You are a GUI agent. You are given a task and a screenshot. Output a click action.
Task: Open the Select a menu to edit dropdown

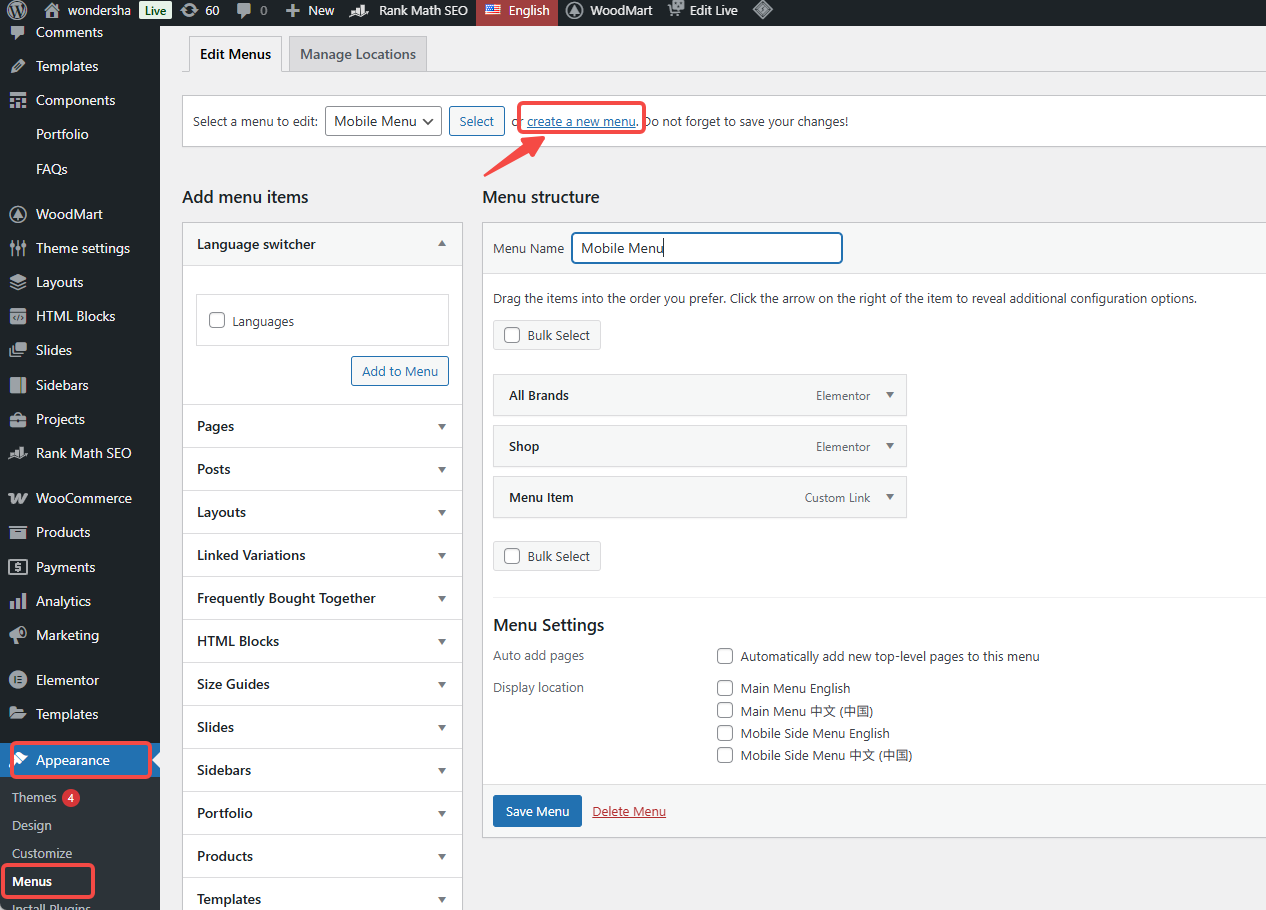383,120
